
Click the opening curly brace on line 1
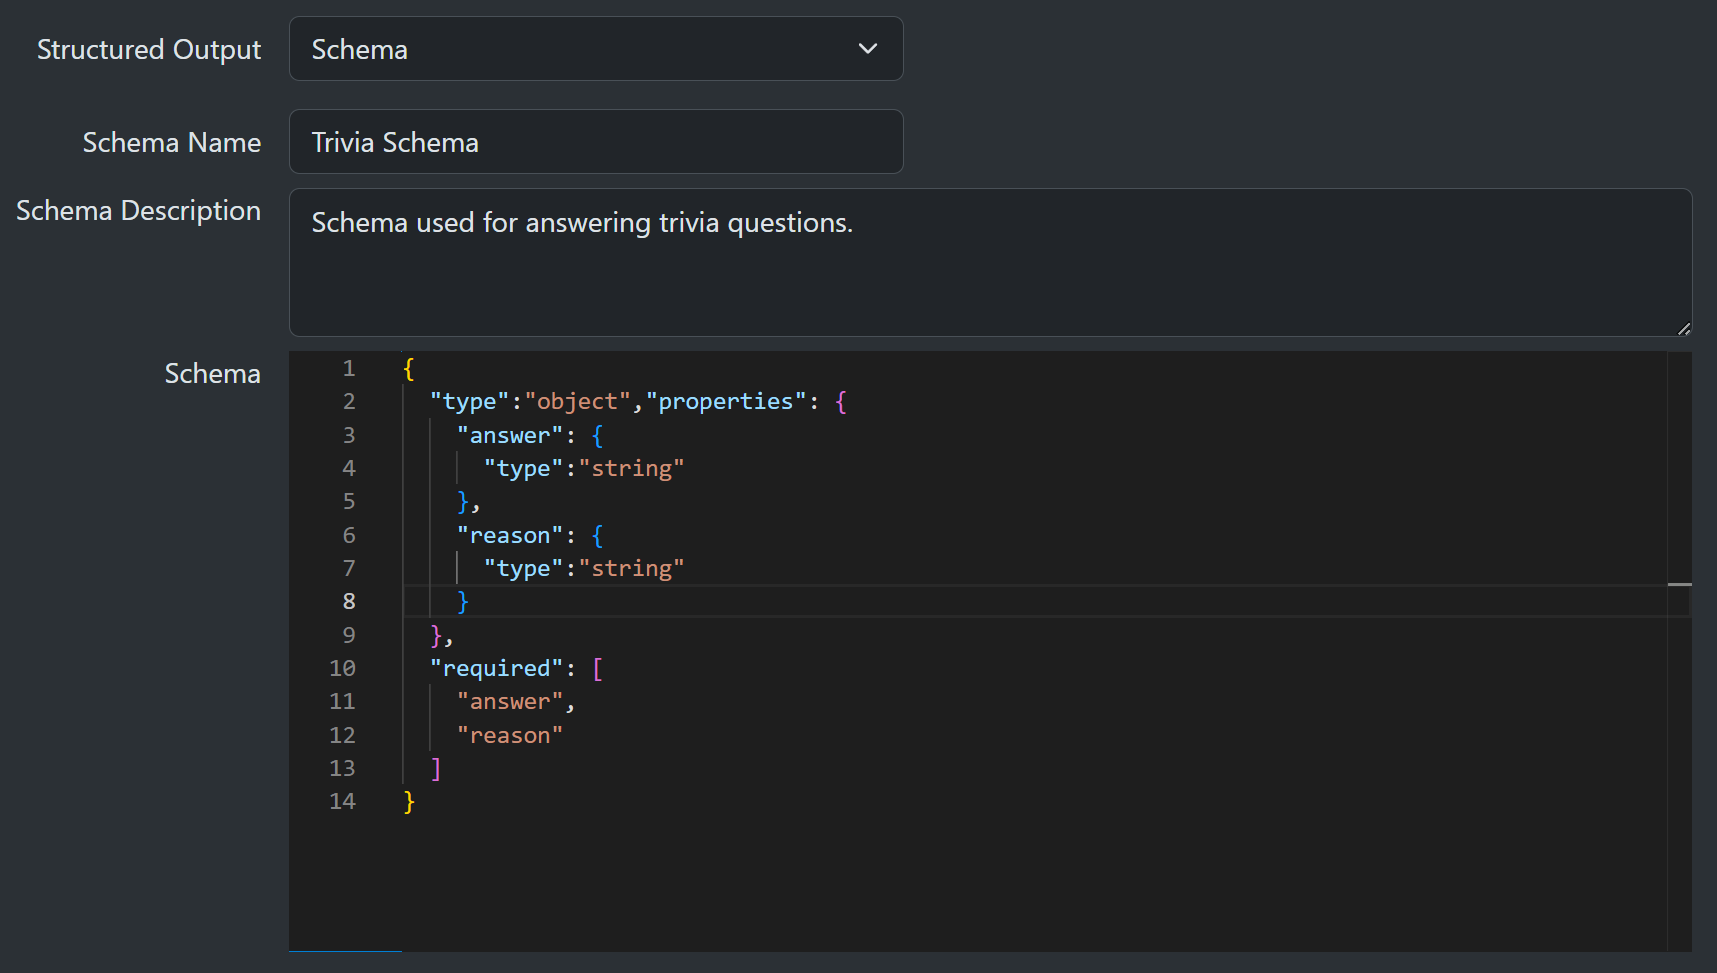[408, 368]
